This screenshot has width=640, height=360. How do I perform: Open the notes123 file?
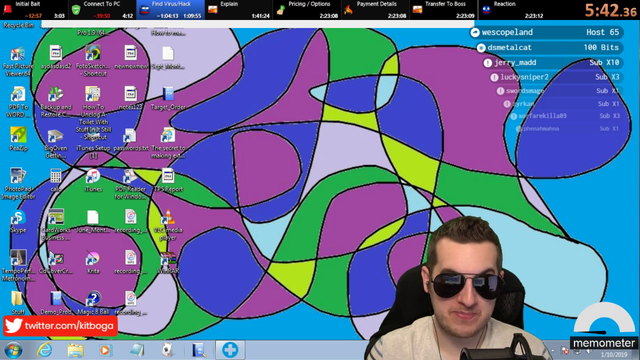[x=131, y=98]
